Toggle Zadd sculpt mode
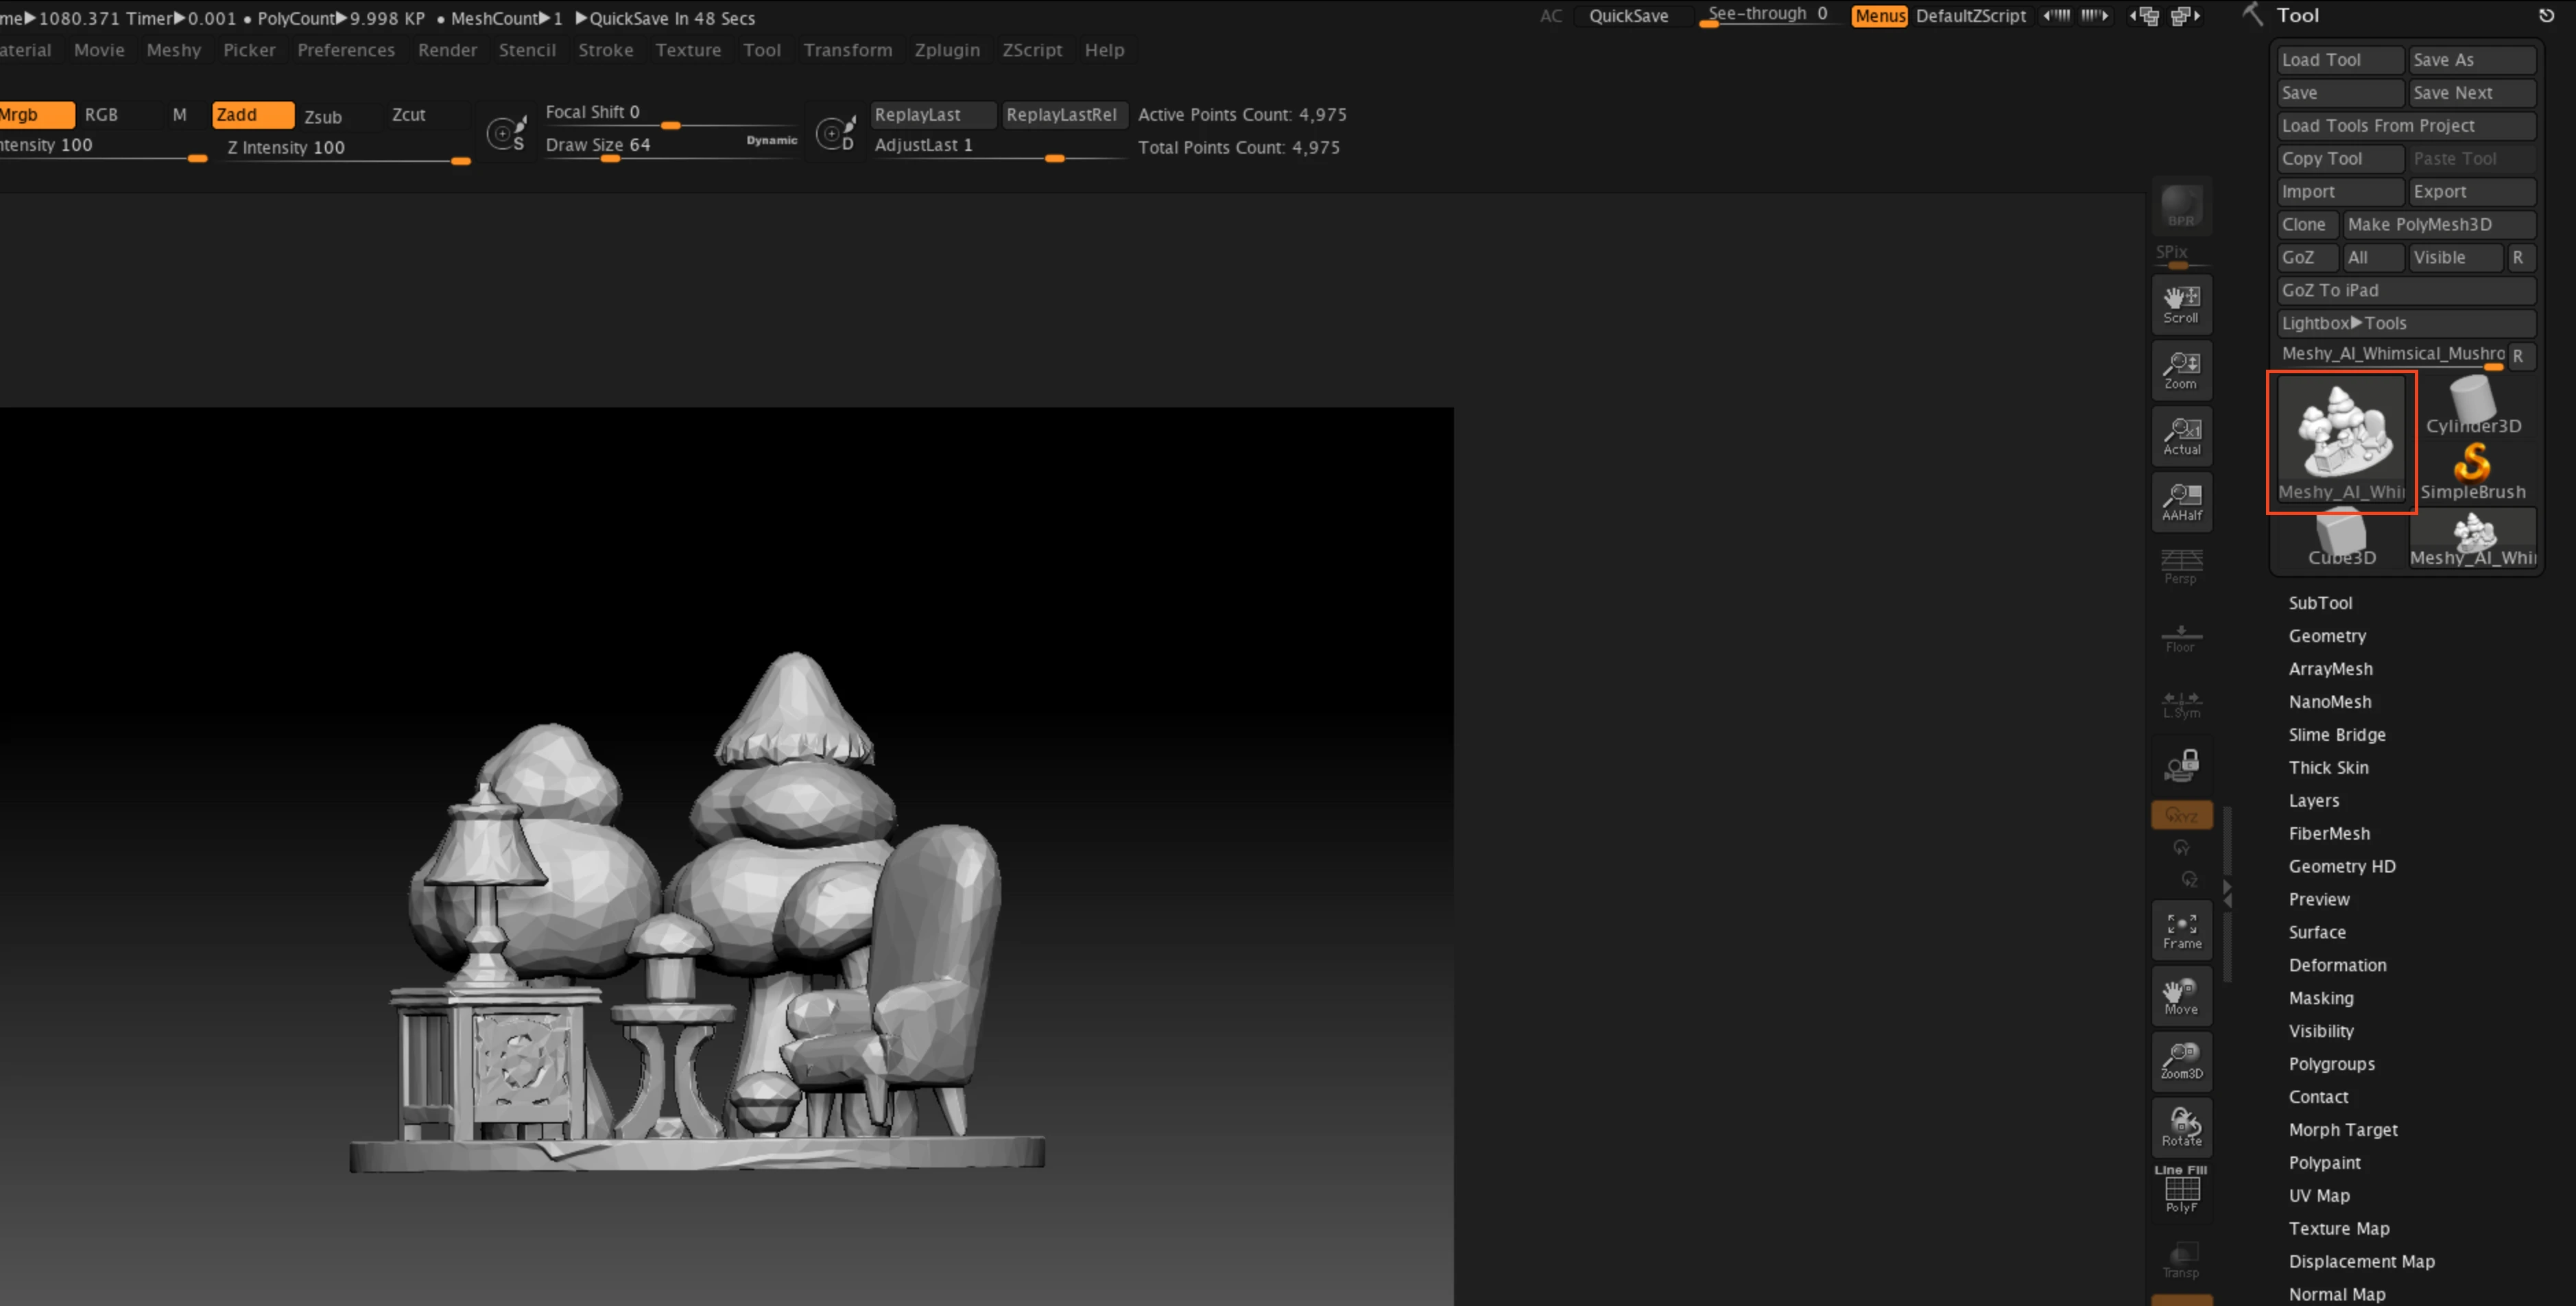2576x1306 pixels. coord(252,115)
